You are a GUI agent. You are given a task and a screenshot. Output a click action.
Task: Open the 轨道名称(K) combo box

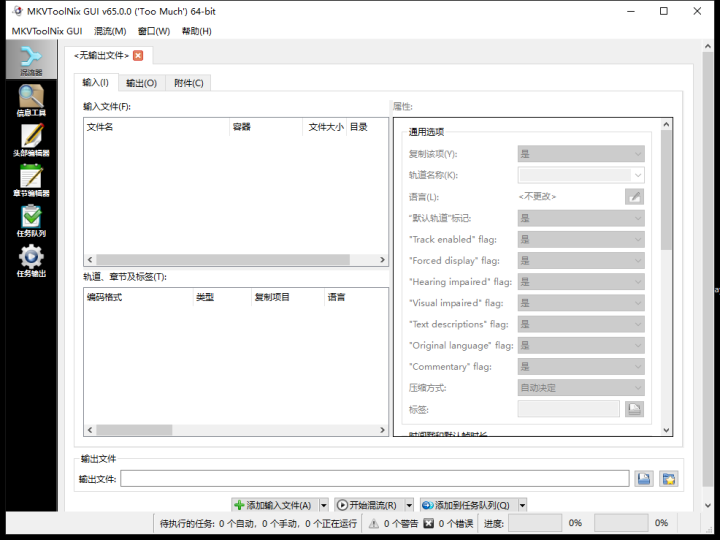[581, 175]
